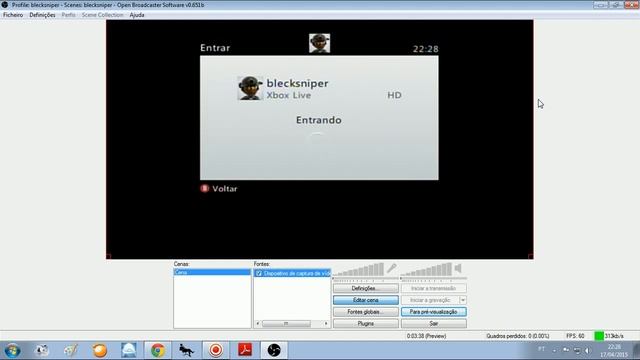
Task: Select the Cena scene in Cenas list
Action: (212, 272)
